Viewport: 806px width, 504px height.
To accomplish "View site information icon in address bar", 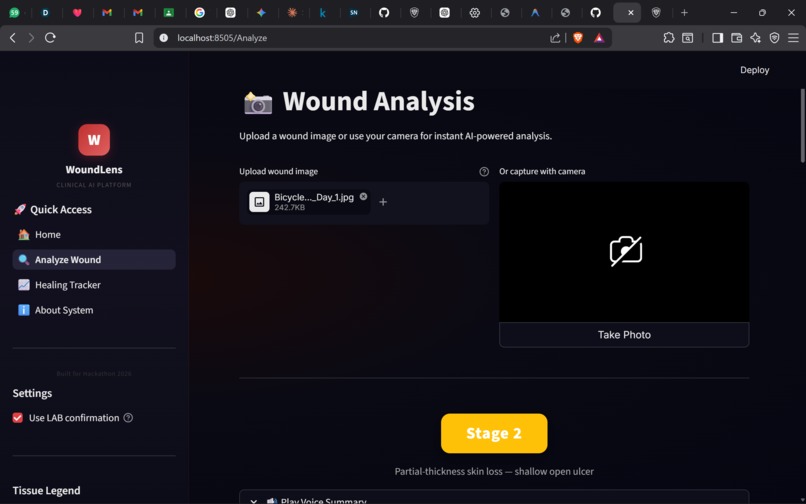I will pos(163,38).
